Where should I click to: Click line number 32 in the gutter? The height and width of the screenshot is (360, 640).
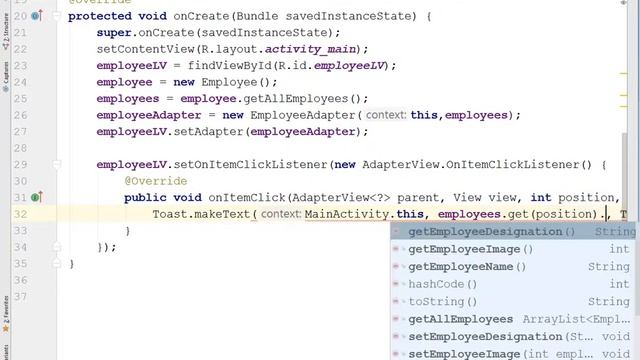pos(20,214)
